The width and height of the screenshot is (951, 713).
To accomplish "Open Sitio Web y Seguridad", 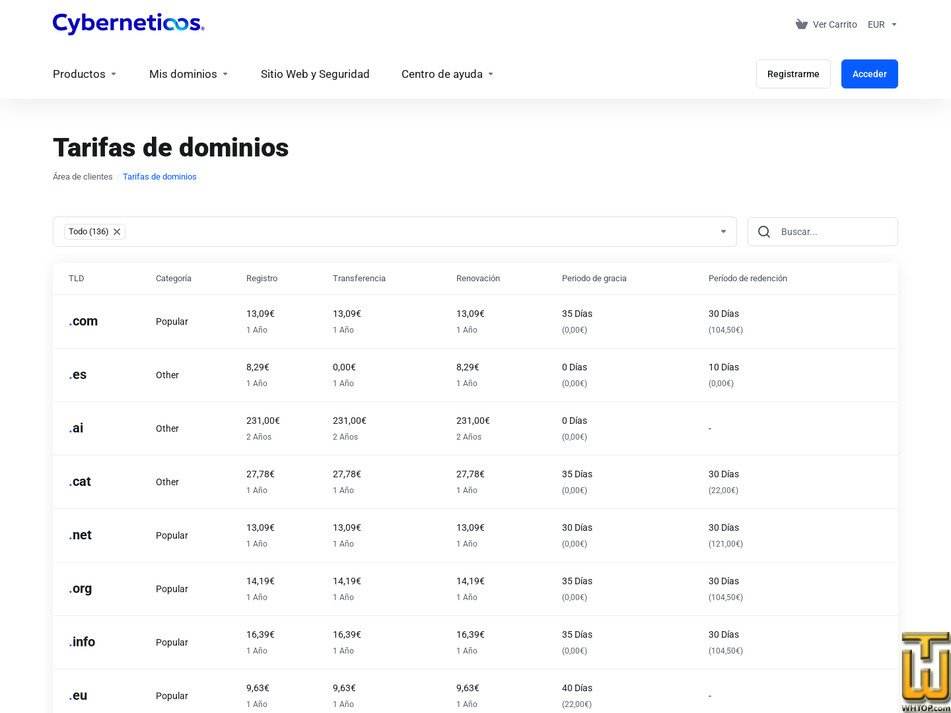I will (315, 74).
